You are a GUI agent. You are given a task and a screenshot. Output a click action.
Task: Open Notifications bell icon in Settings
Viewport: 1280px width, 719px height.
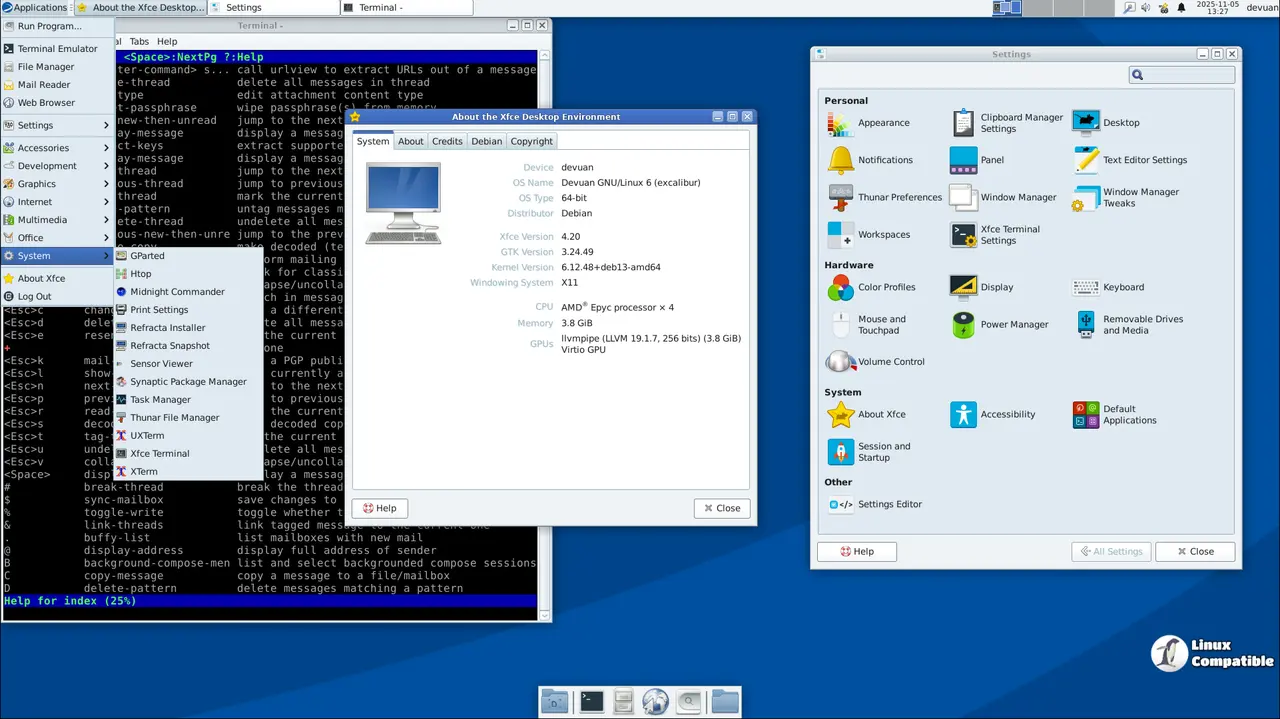point(841,160)
